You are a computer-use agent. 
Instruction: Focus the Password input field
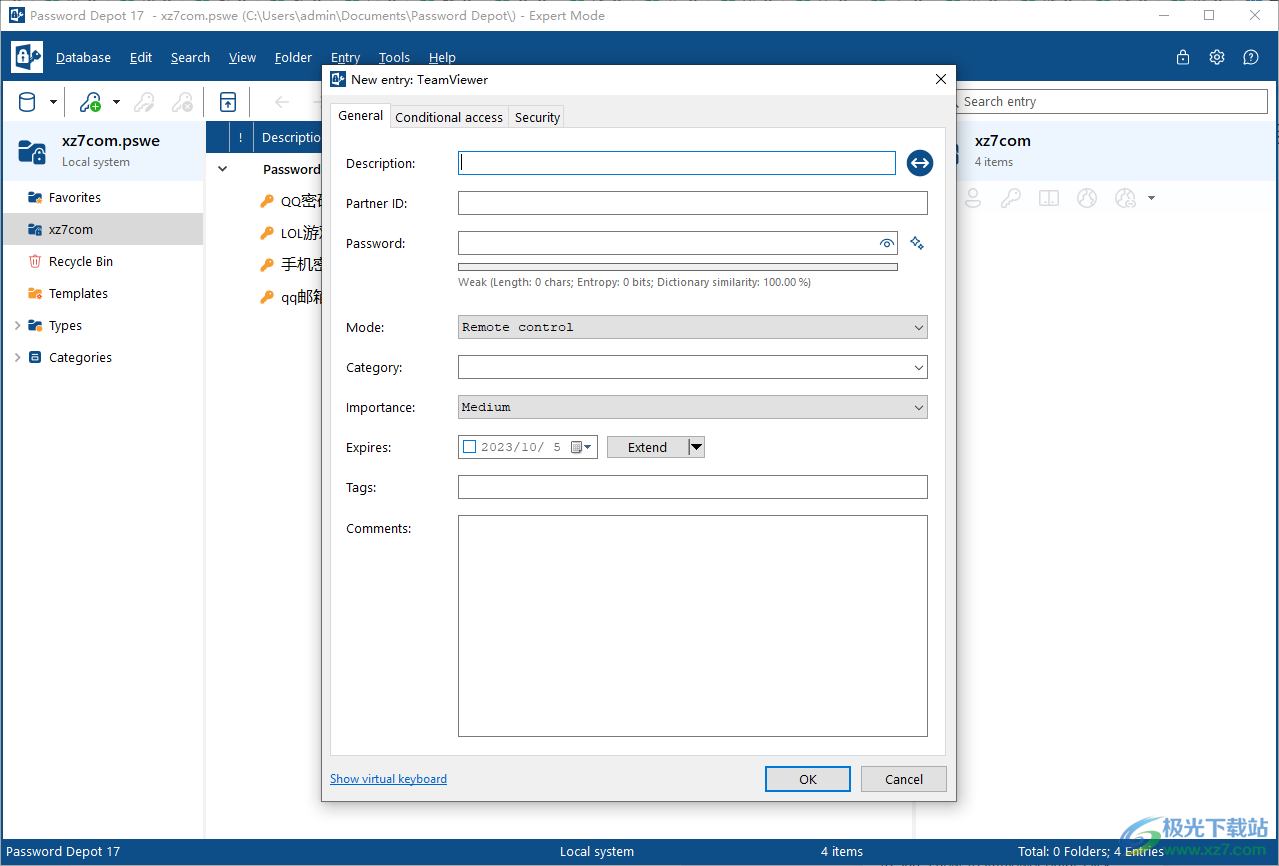point(666,243)
